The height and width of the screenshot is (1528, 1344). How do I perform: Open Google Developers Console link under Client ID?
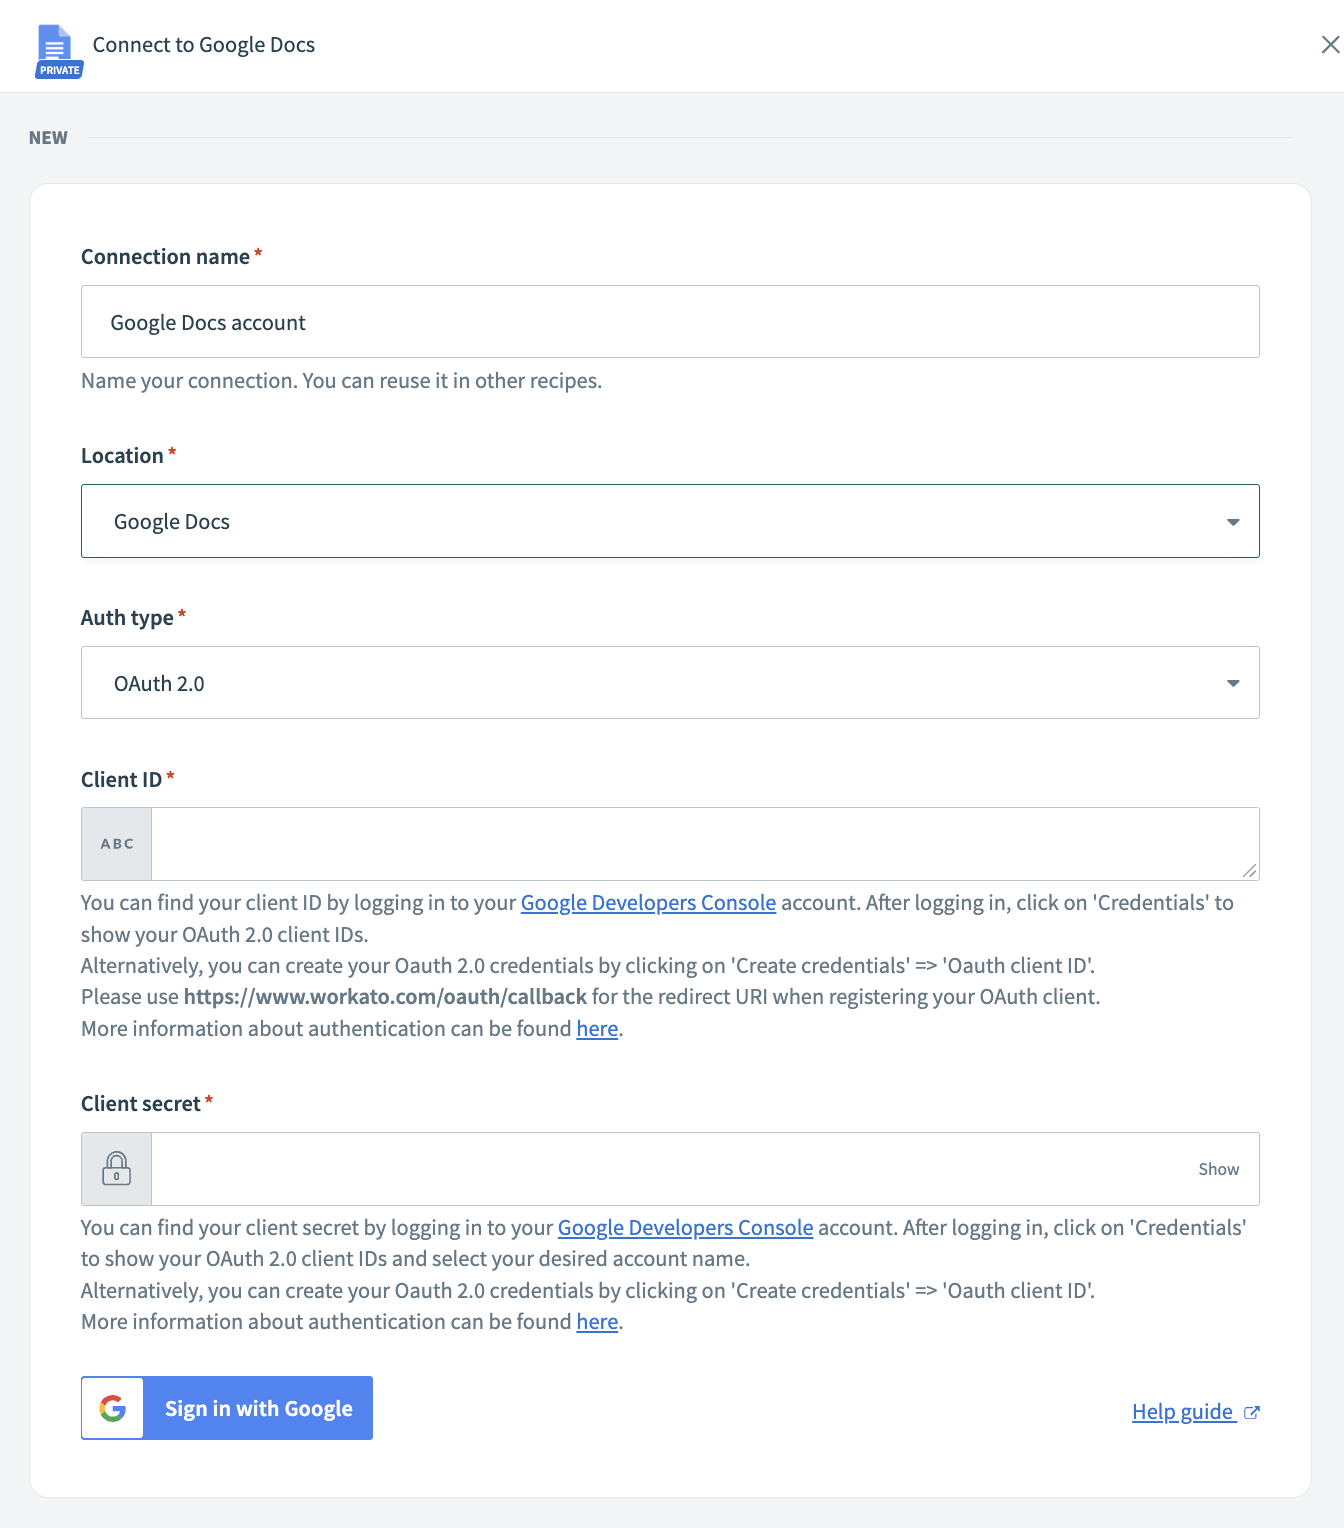pyautogui.click(x=647, y=902)
